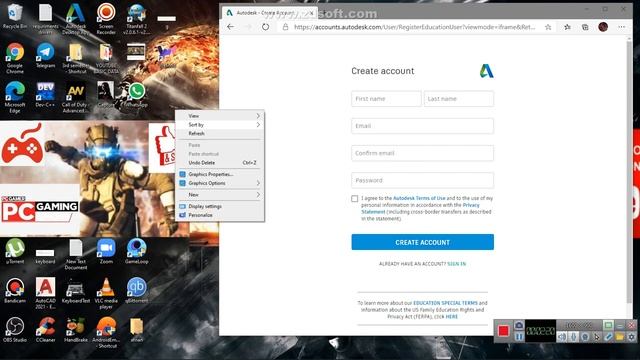The width and height of the screenshot is (640, 360).
Task: Select the green recording area mode icon
Action: 608,325
